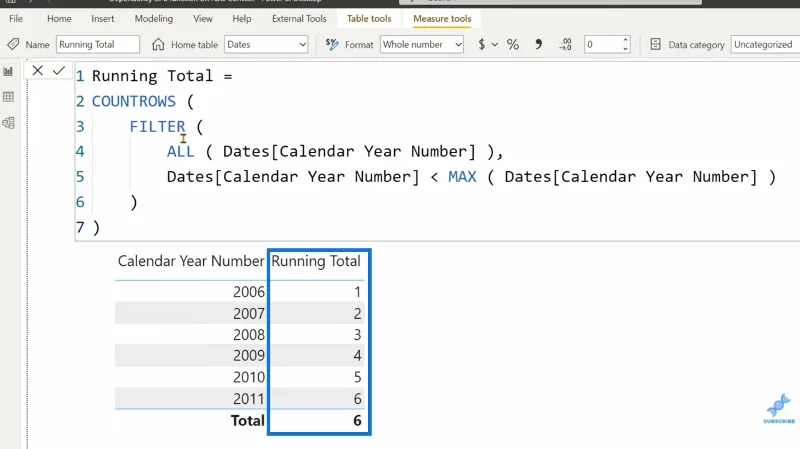Open the Data category Uncategorized dropdown
Viewport: 800px width, 449px height.
(x=765, y=44)
